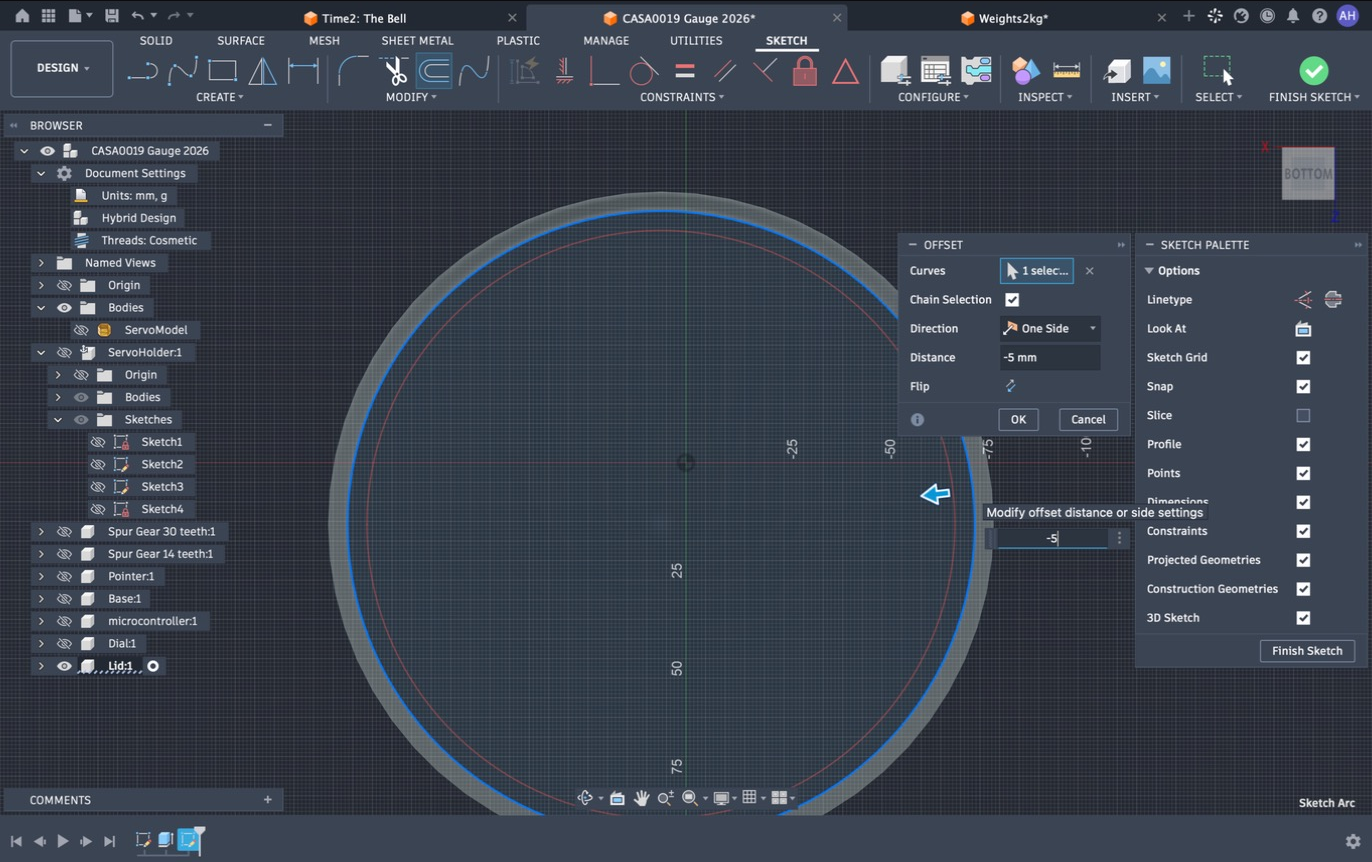Open the data panel grid icon
Screen dimensions: 1372x862
[x=48, y=16]
